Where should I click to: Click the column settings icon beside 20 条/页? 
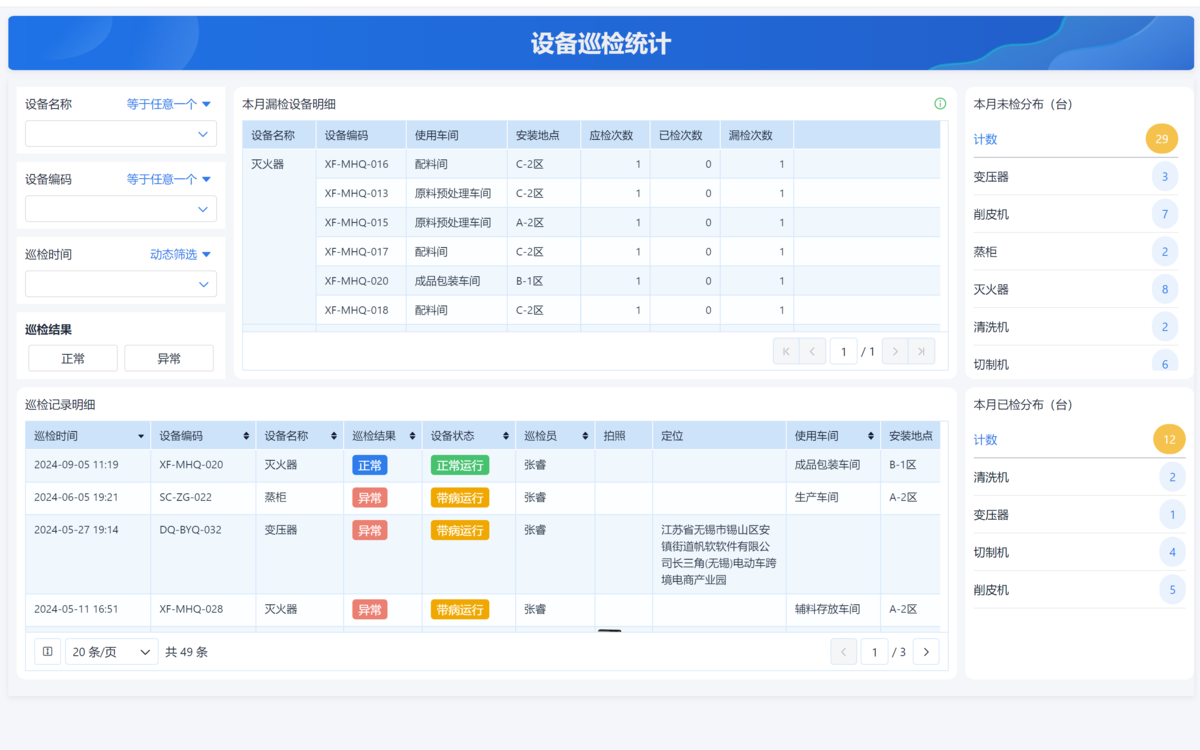coord(48,652)
